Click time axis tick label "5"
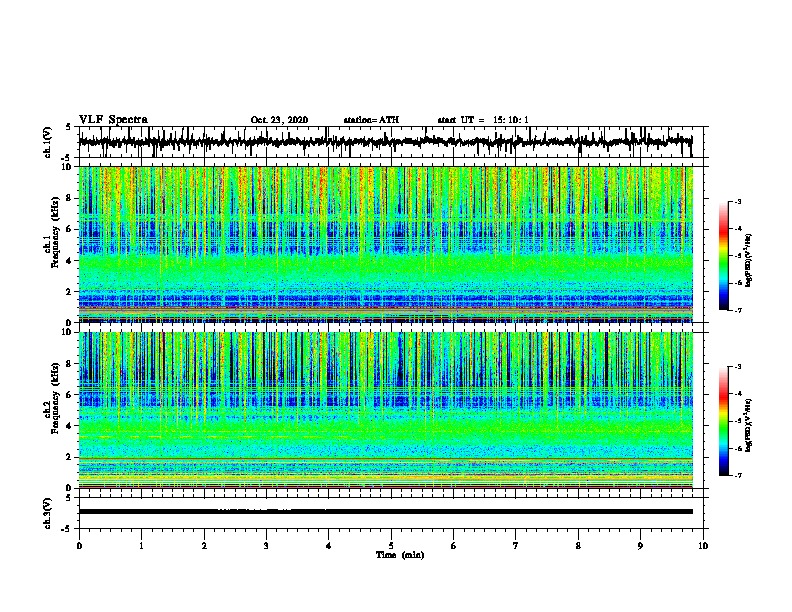This screenshot has width=792, height=612. (391, 546)
